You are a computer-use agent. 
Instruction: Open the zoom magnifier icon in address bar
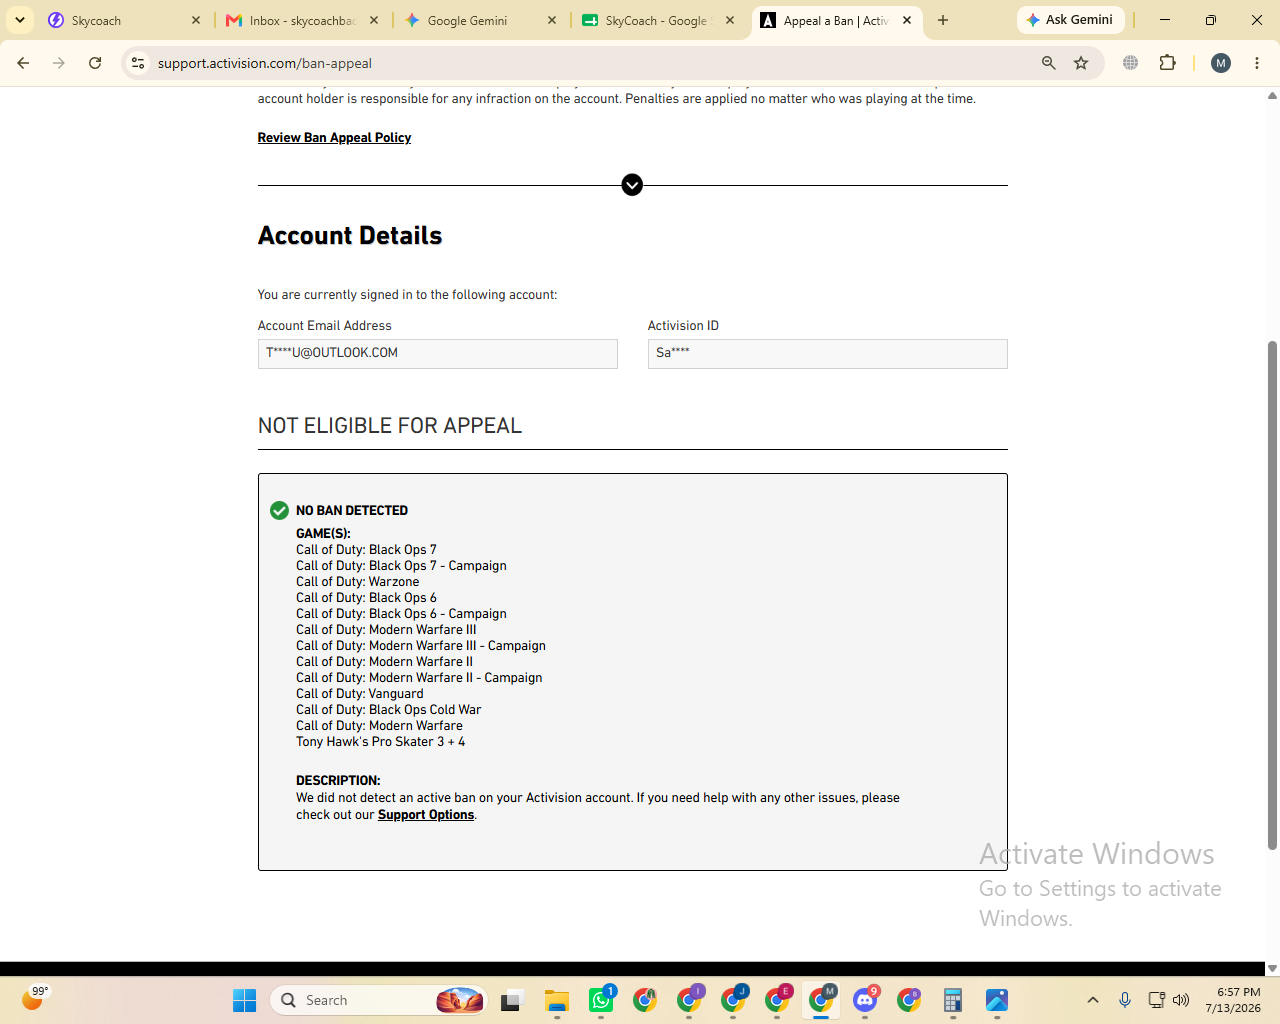click(x=1049, y=63)
